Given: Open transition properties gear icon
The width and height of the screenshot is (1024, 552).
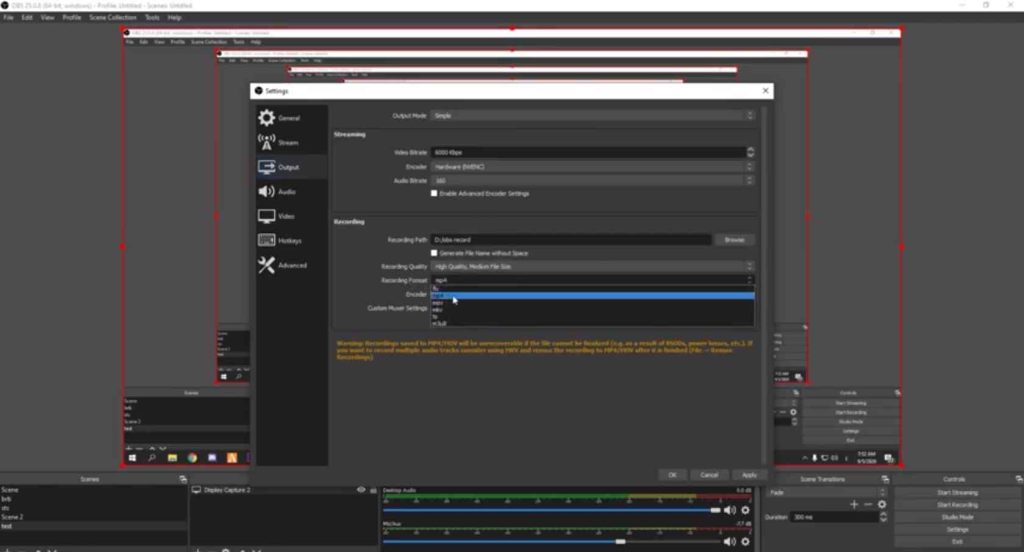Looking at the screenshot, I should [882, 504].
